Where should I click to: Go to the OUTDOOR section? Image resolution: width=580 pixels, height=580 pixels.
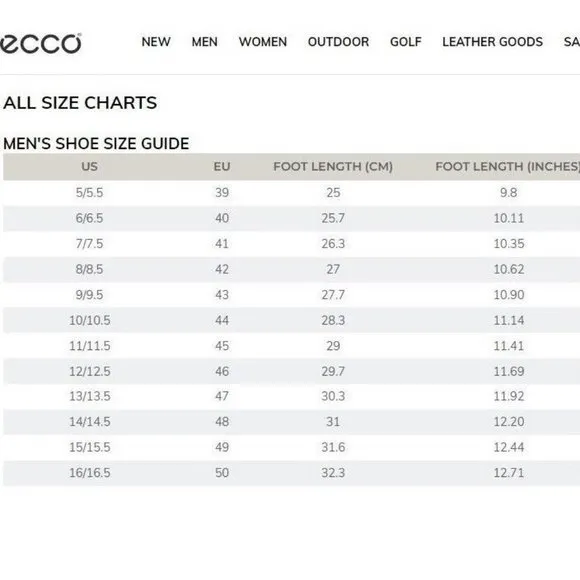(338, 42)
